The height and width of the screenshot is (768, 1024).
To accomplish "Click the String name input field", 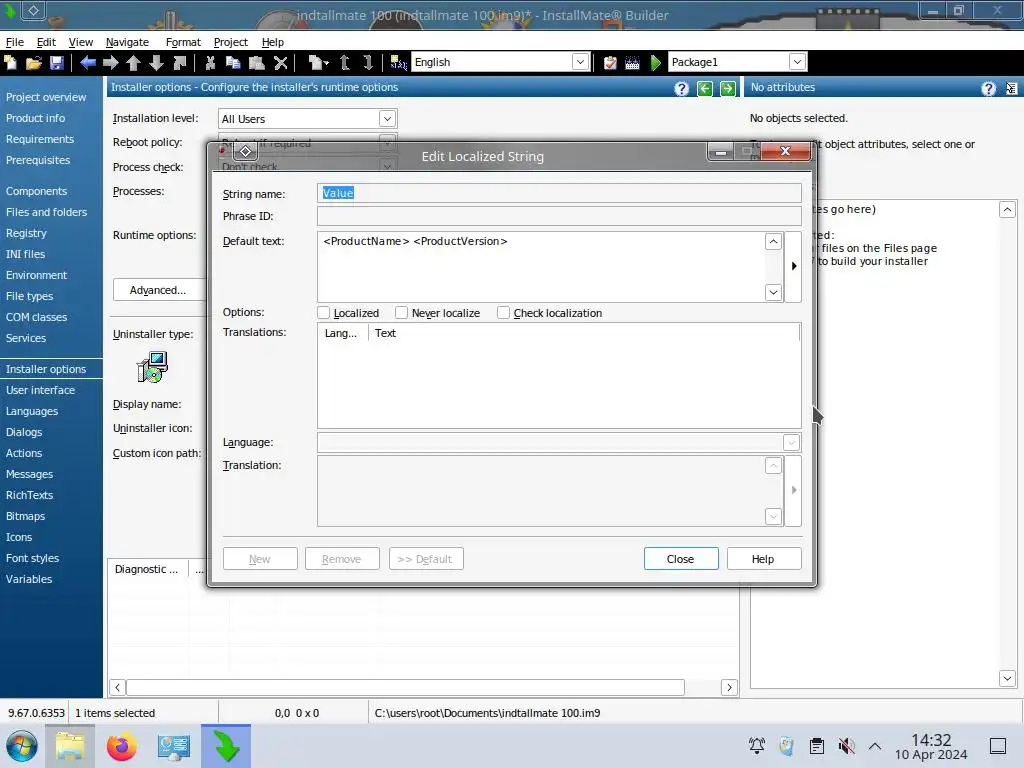I will pos(559,193).
